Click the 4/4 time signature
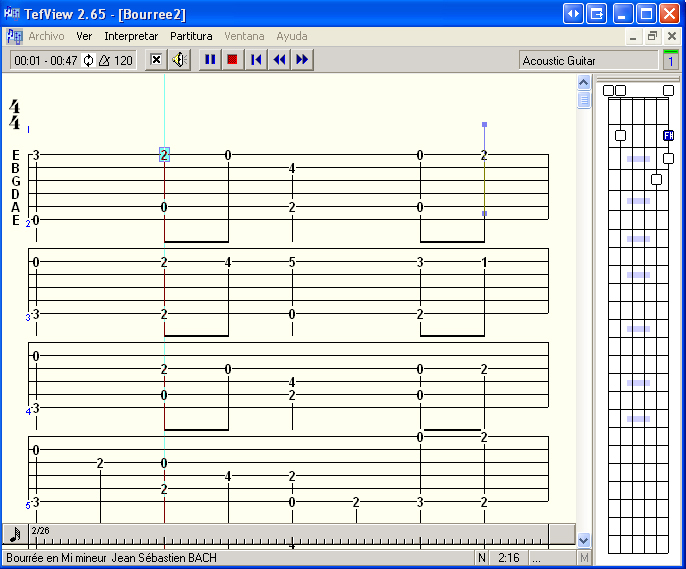 14,115
